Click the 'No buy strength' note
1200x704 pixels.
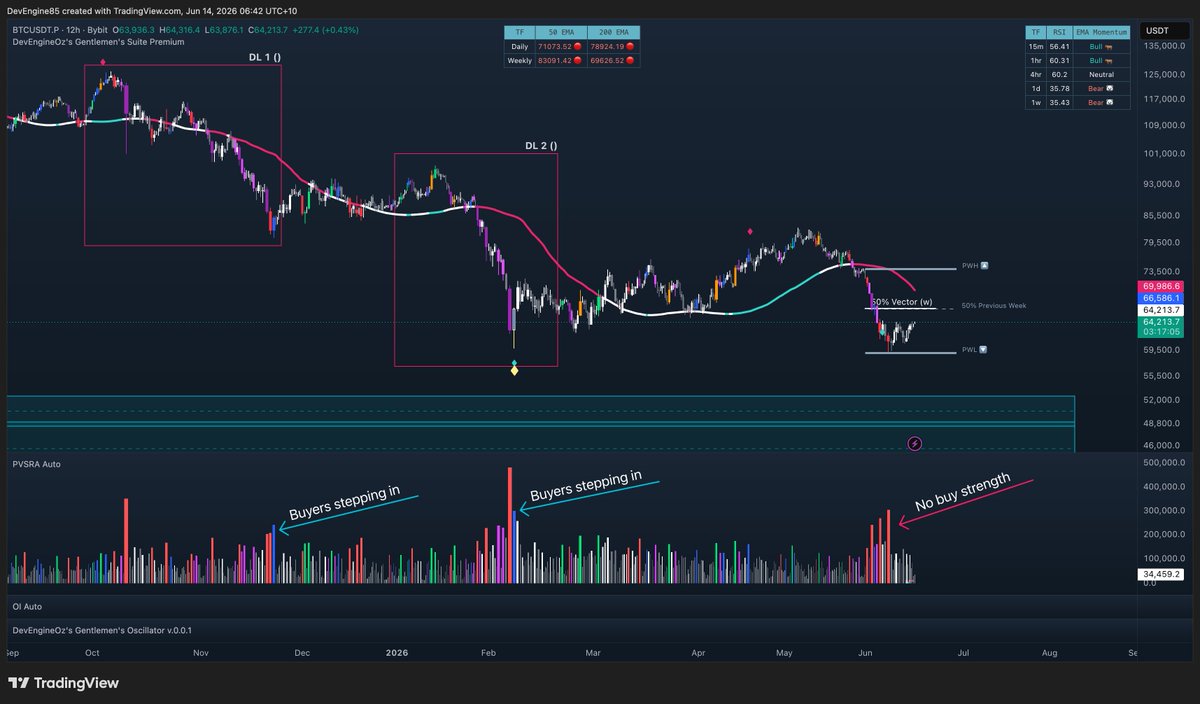pyautogui.click(x=963, y=494)
